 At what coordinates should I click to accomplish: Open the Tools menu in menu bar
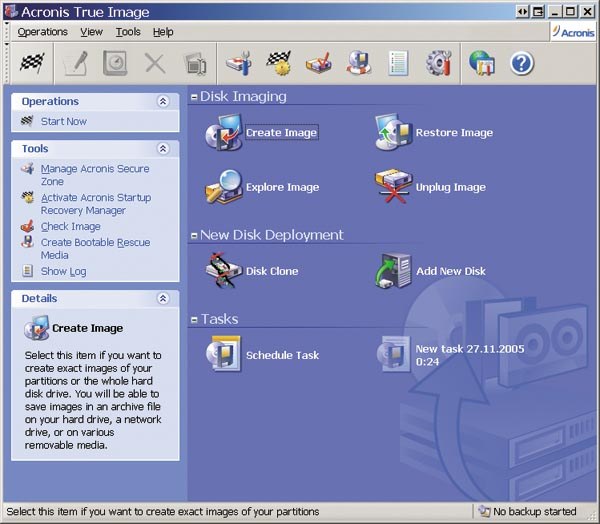[128, 32]
